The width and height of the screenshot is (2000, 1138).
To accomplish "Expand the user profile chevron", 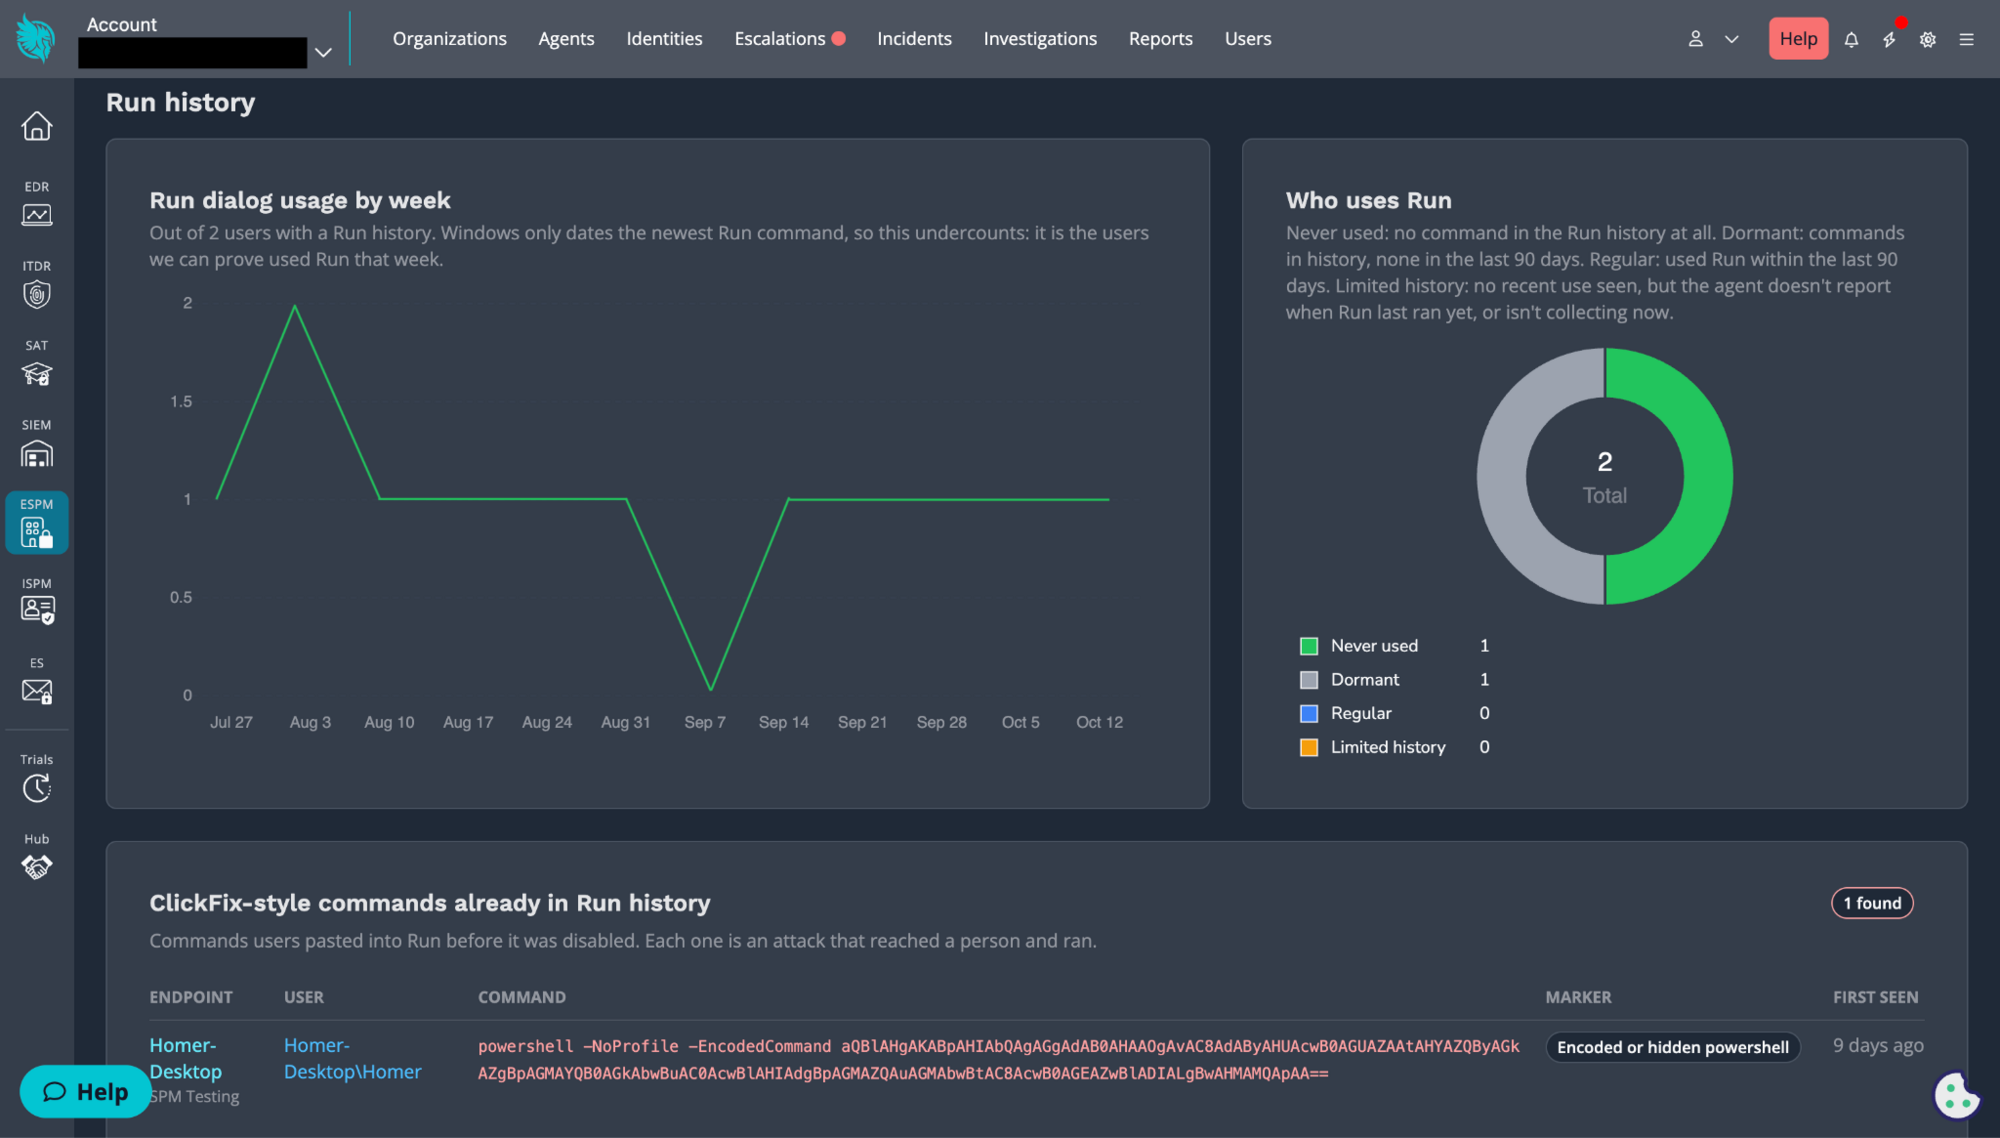I will coord(1732,39).
